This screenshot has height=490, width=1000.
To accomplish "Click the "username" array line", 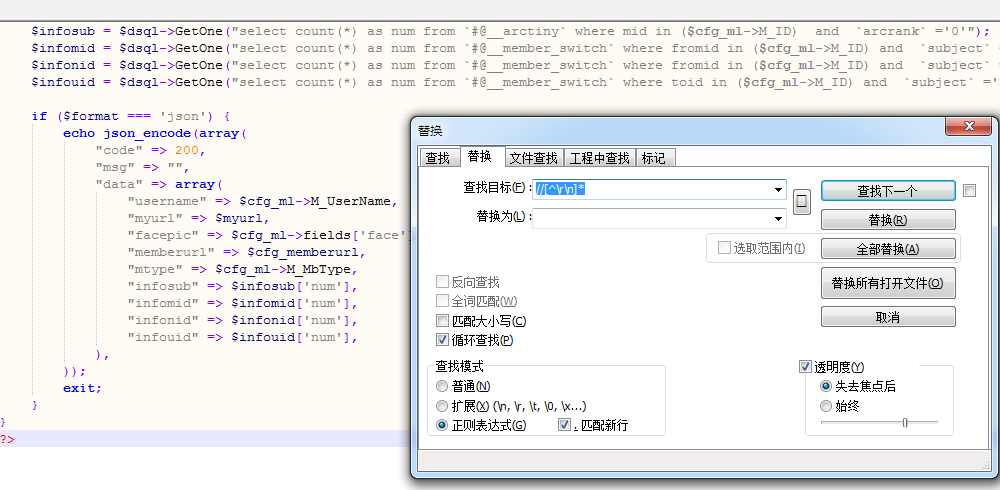I will pyautogui.click(x=262, y=201).
